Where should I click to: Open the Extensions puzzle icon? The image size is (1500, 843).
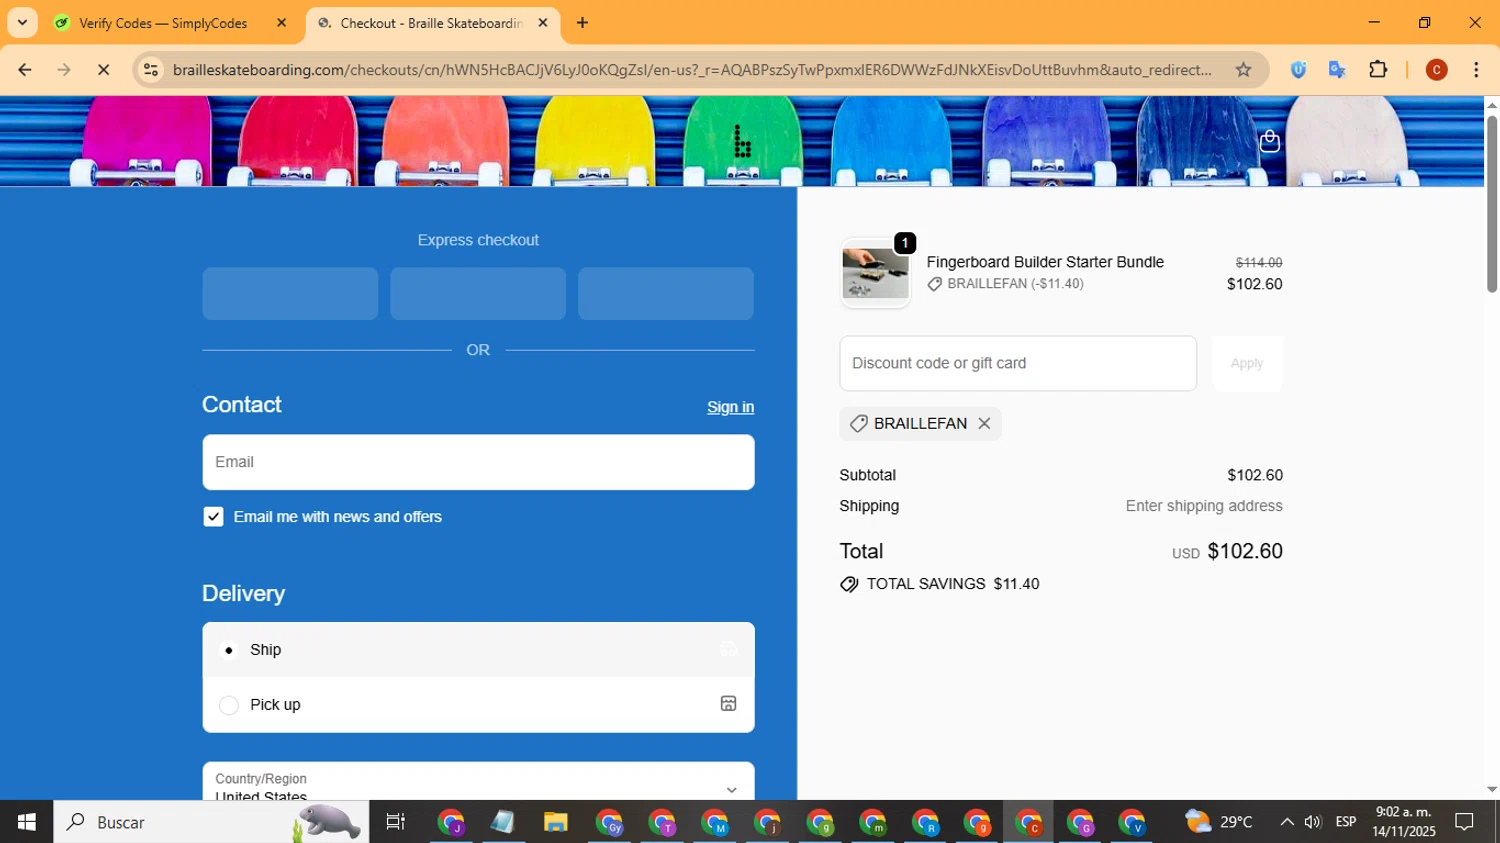pos(1378,70)
